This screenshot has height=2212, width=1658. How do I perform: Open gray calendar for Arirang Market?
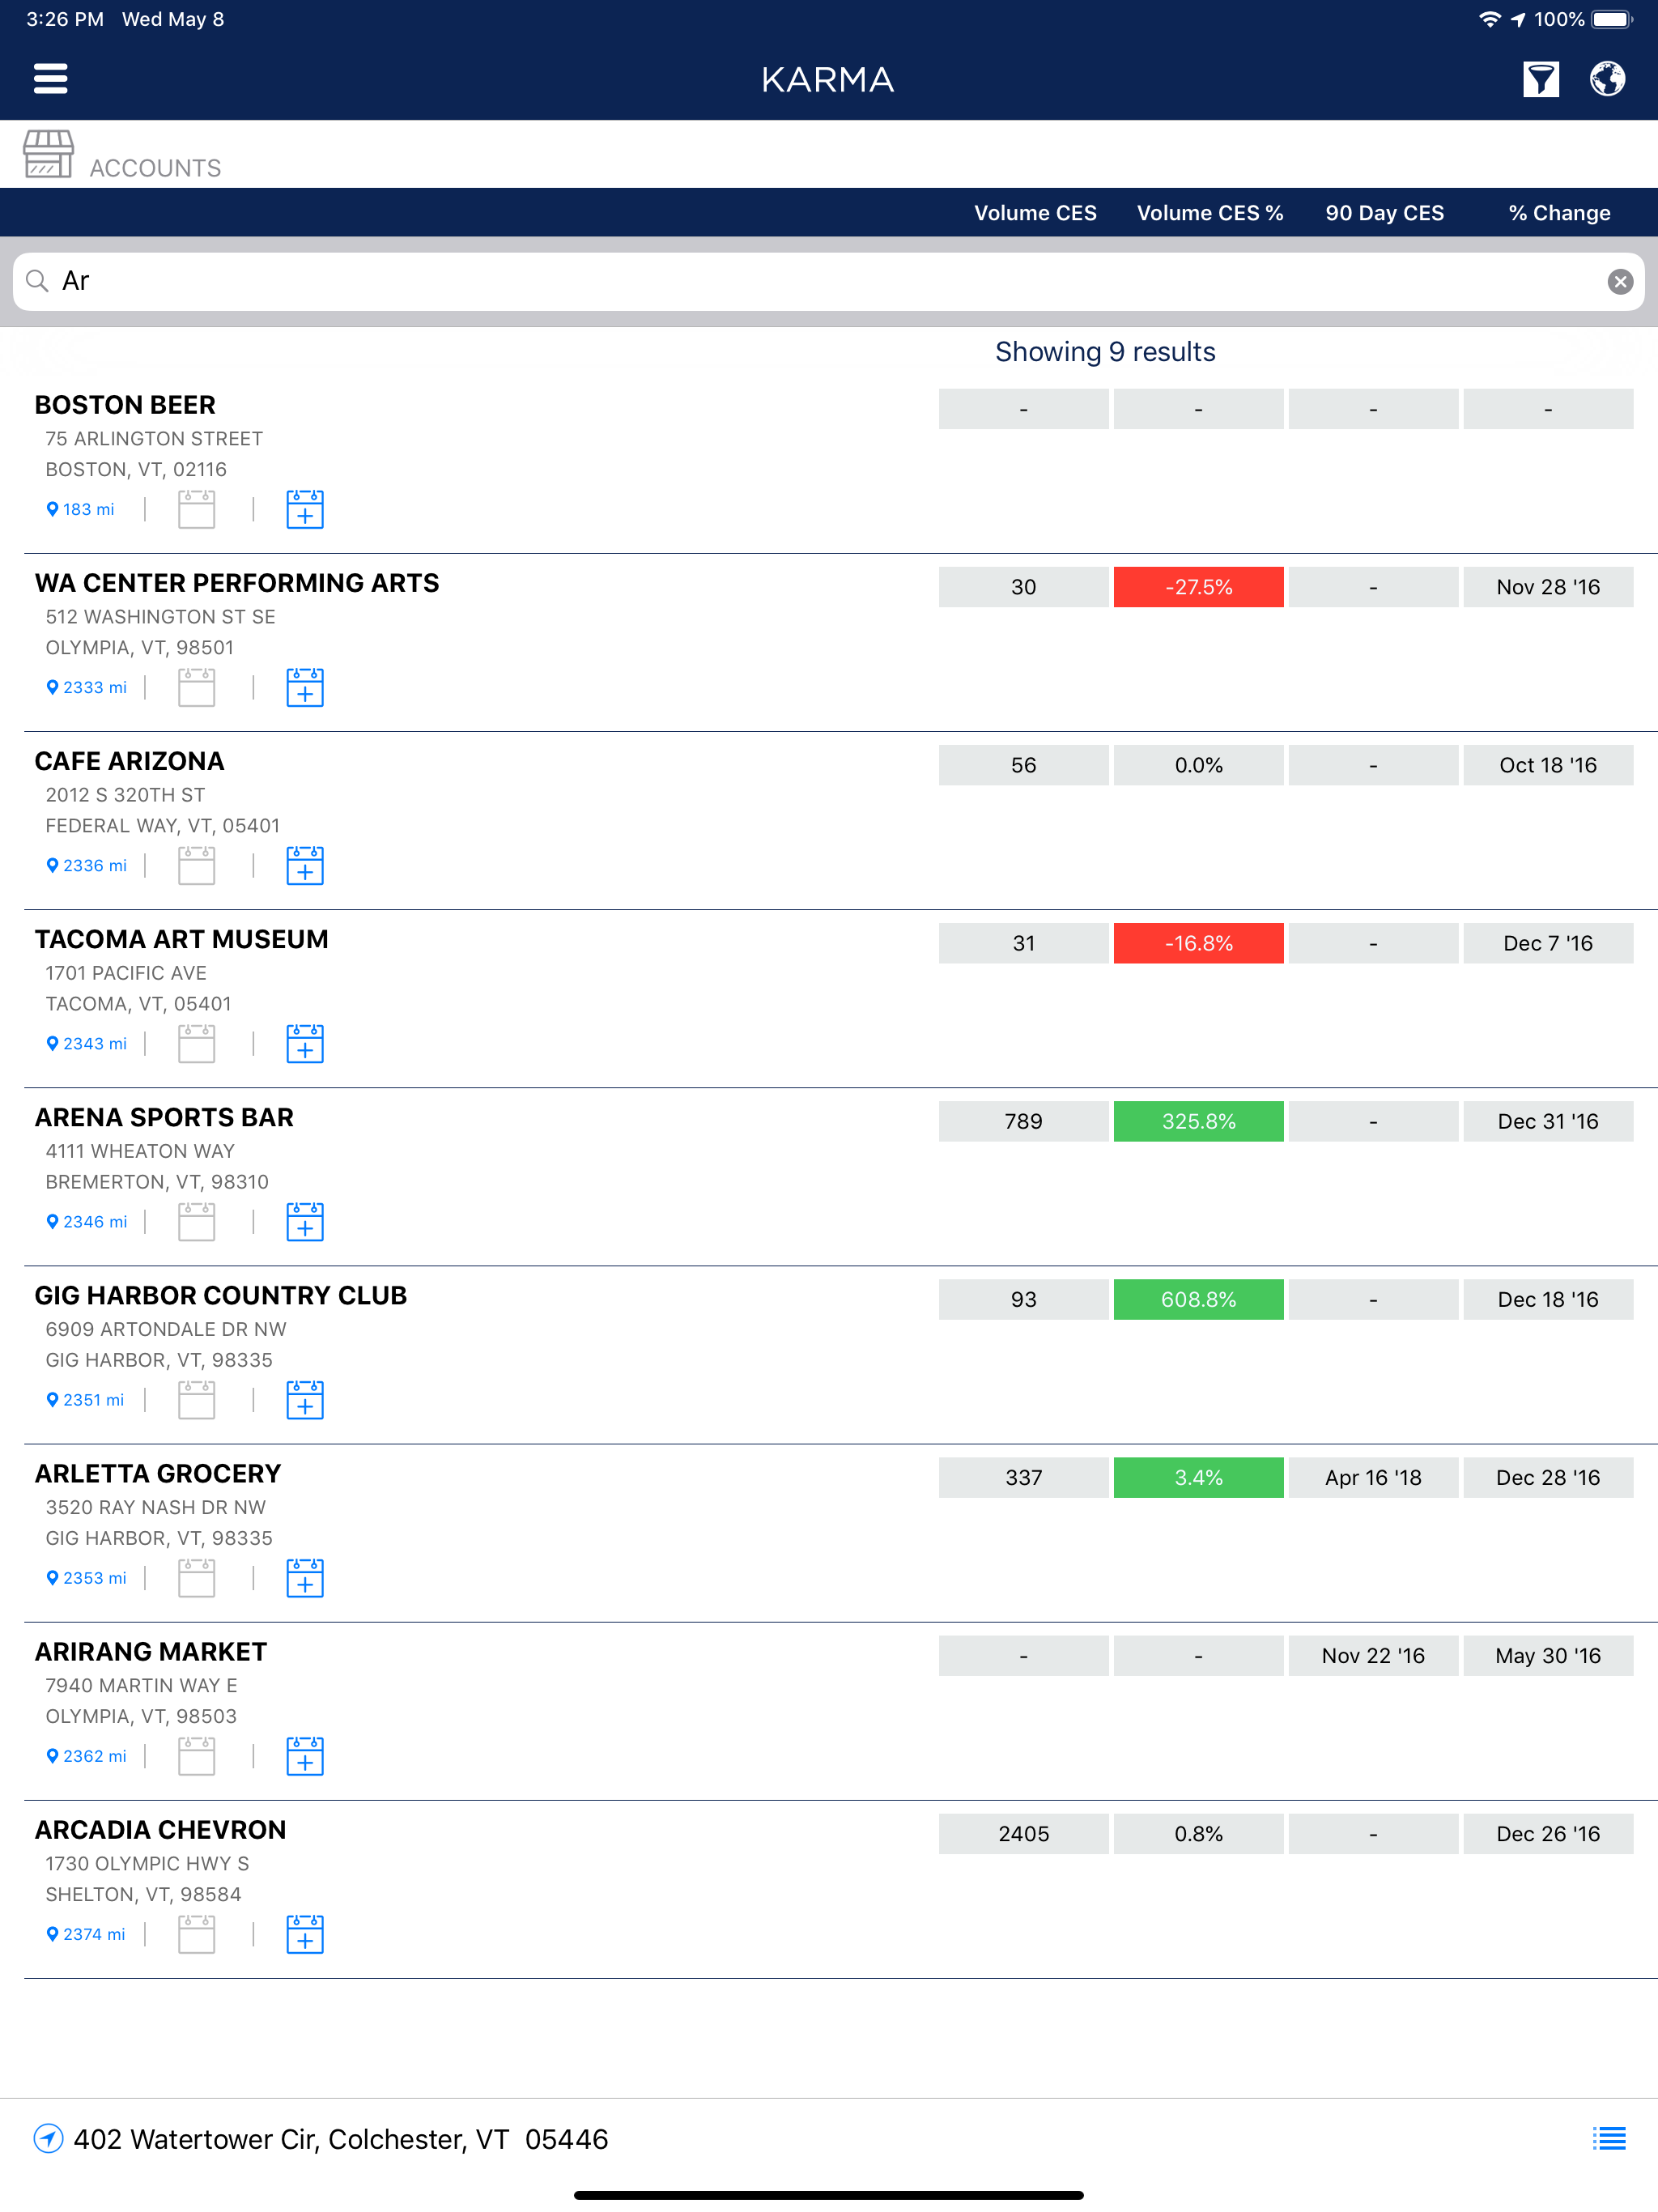(x=196, y=1755)
